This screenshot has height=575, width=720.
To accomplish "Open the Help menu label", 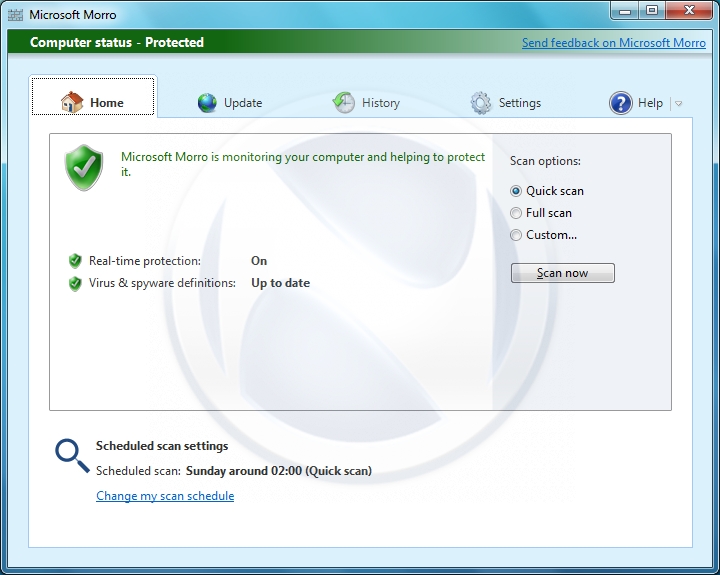I will click(650, 103).
